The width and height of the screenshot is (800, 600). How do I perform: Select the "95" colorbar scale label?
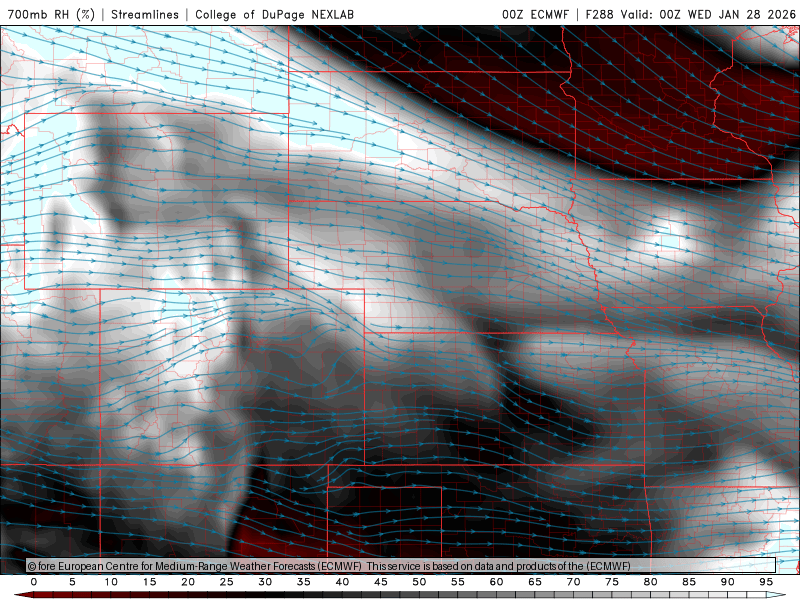coord(766,582)
